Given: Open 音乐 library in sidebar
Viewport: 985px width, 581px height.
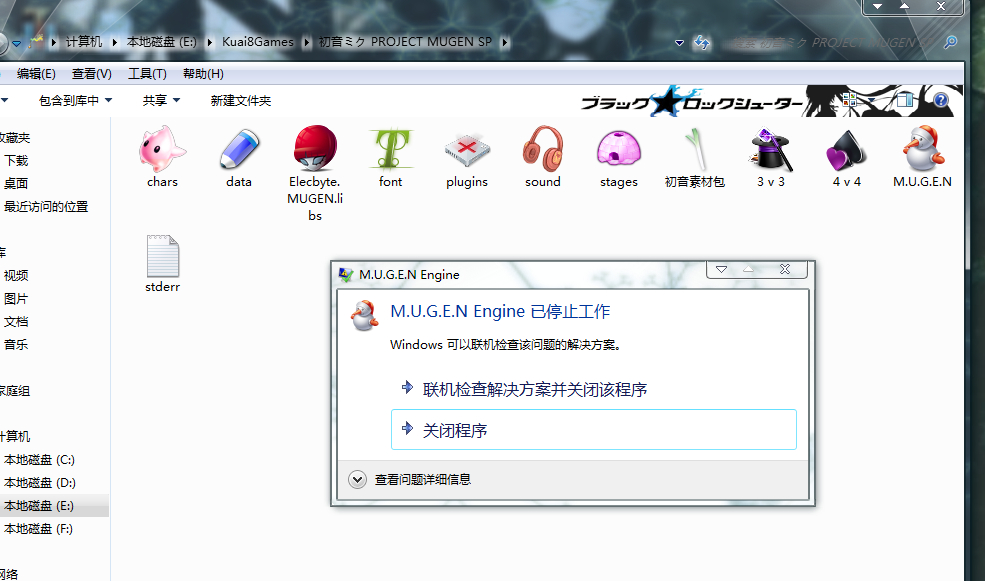Looking at the screenshot, I should (x=16, y=344).
